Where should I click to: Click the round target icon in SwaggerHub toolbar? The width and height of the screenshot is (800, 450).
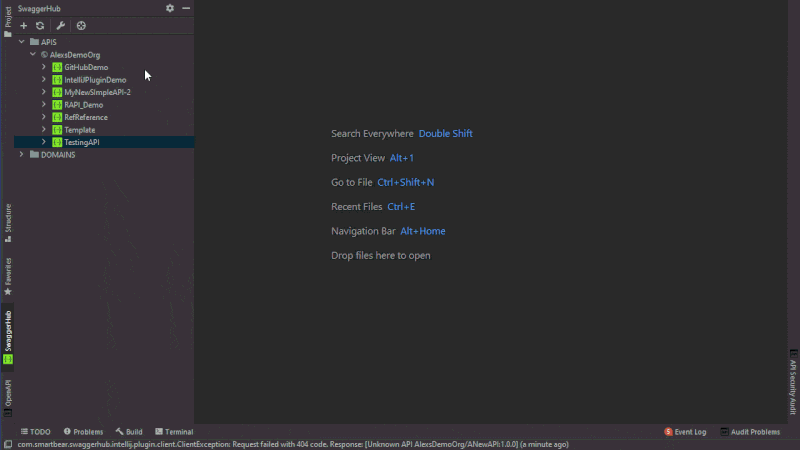81,26
